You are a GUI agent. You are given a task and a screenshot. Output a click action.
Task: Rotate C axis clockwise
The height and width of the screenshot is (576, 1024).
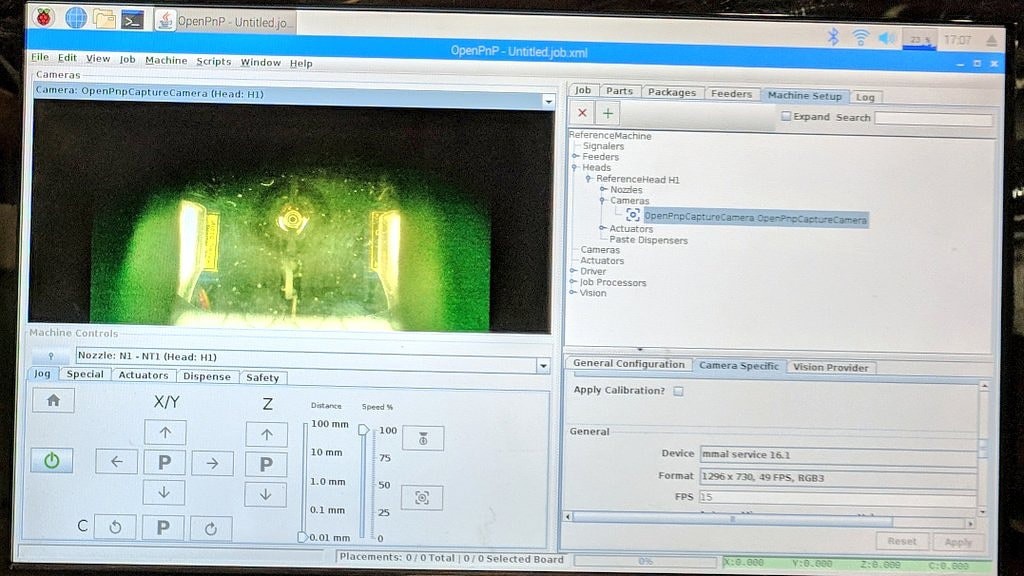click(x=211, y=529)
